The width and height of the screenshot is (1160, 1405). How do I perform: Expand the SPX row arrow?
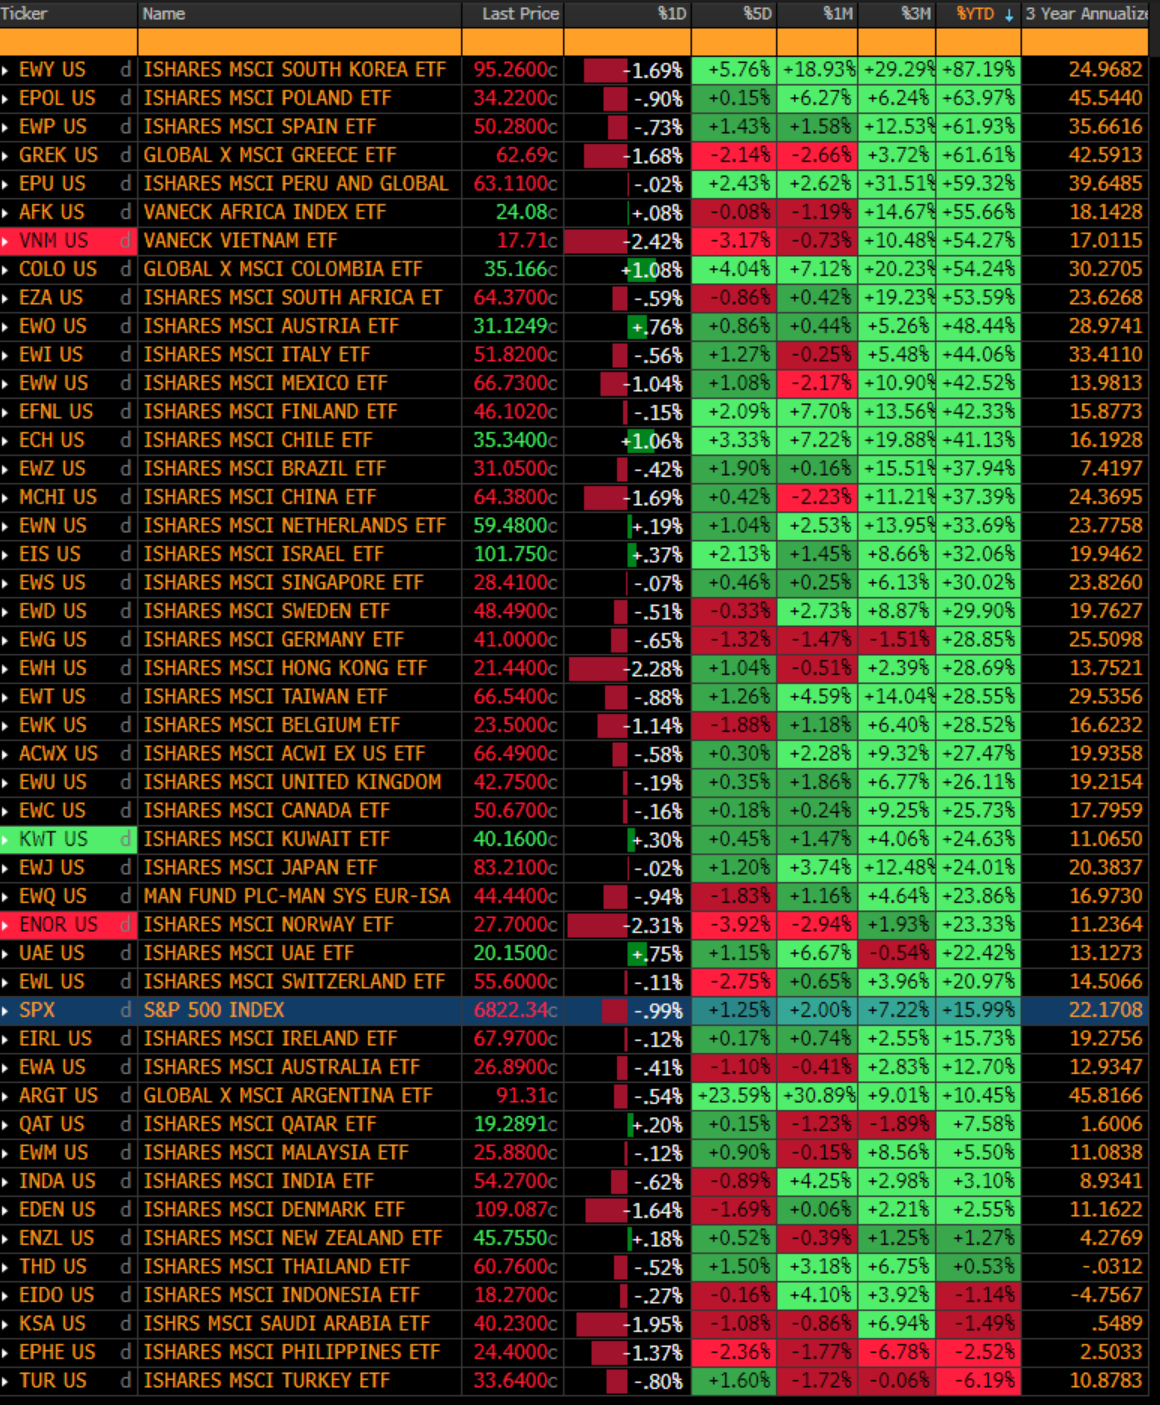[x=5, y=1010]
